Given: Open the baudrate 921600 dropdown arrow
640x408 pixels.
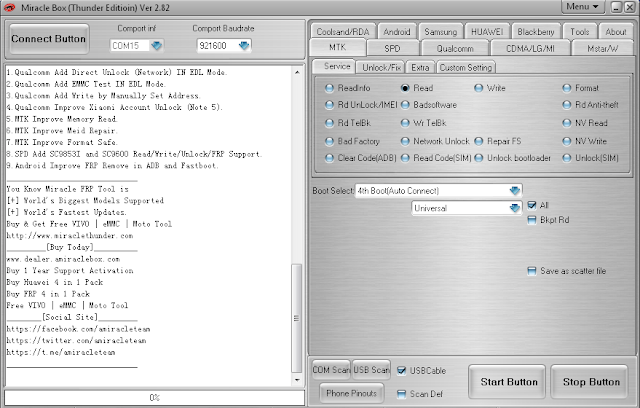Looking at the screenshot, I should coord(244,45).
